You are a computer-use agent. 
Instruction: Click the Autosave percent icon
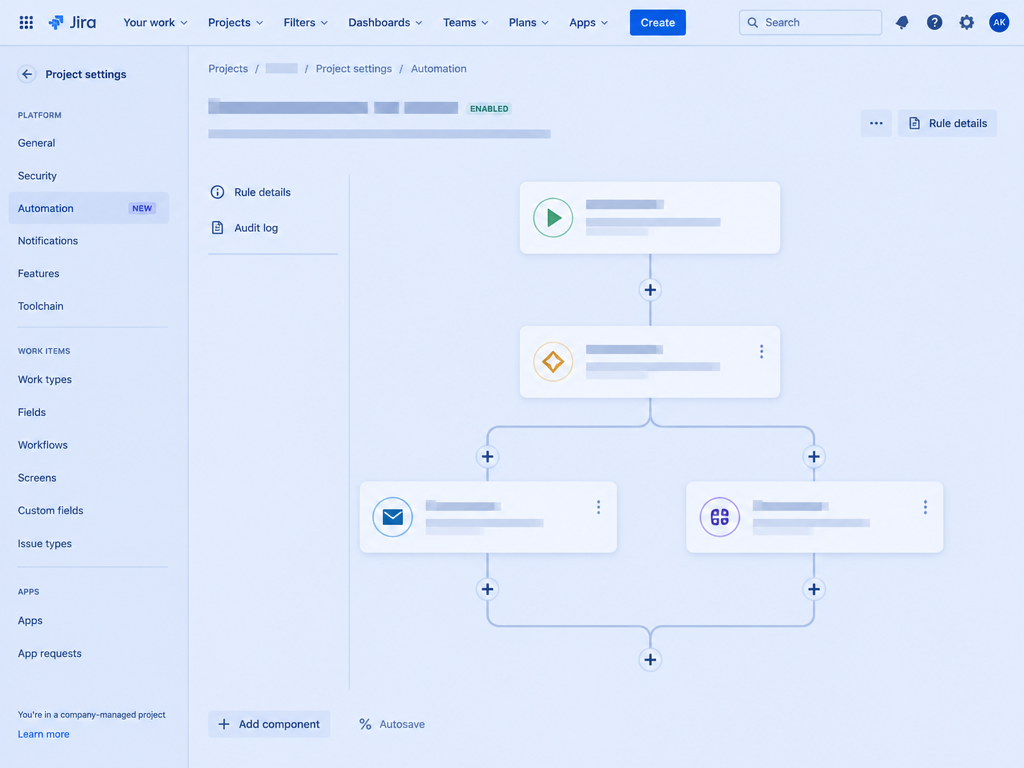(x=365, y=724)
